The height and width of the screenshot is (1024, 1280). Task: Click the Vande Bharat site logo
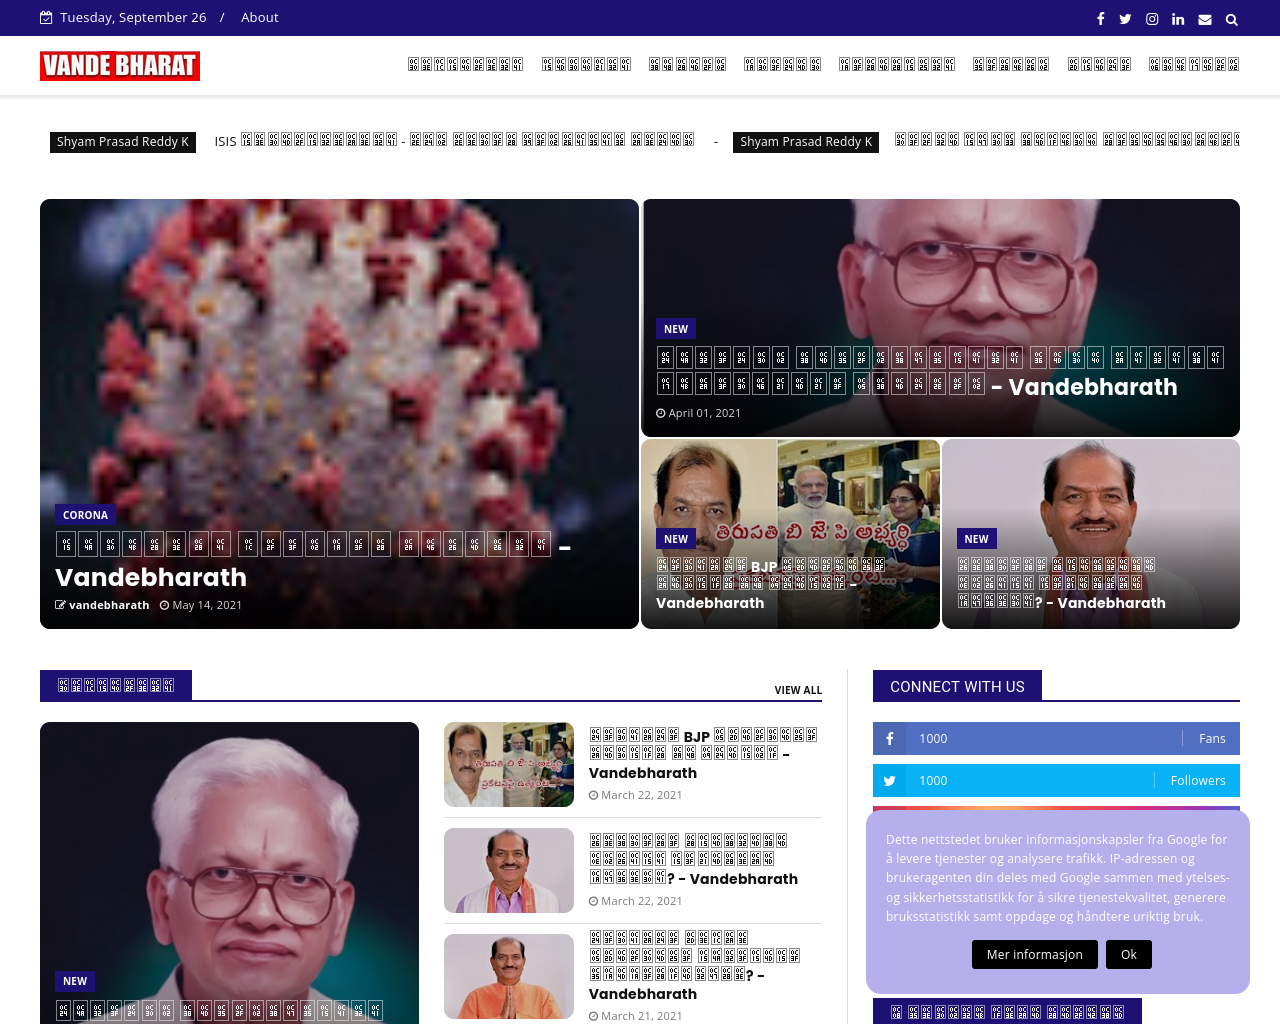pyautogui.click(x=120, y=66)
